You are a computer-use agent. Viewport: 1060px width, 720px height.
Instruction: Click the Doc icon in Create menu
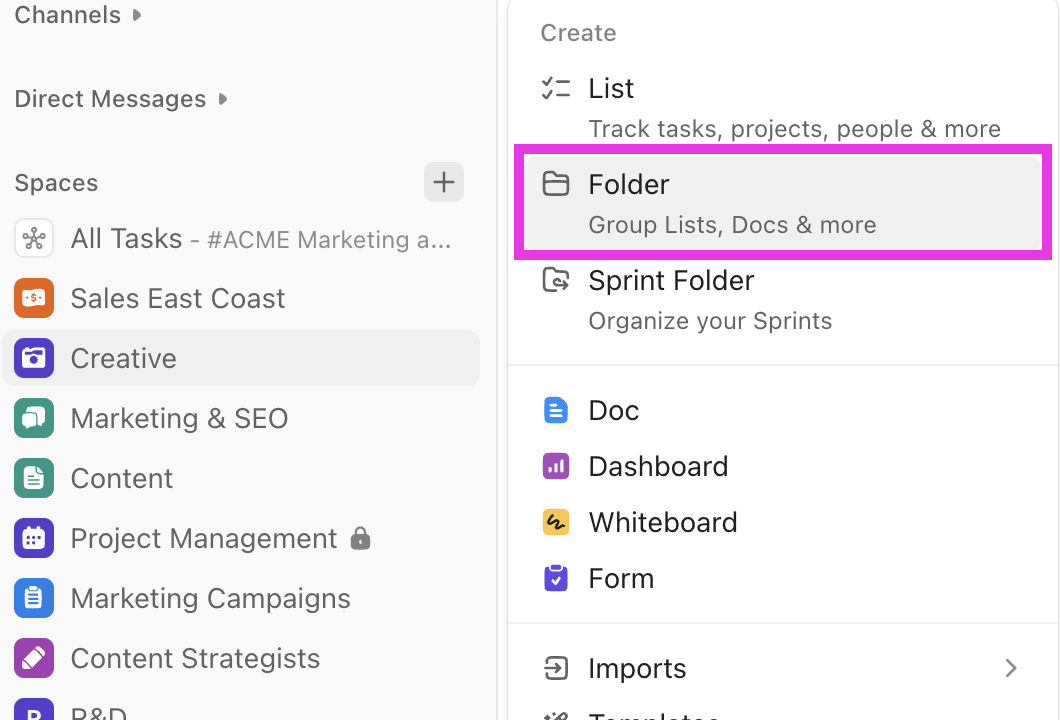(x=556, y=410)
